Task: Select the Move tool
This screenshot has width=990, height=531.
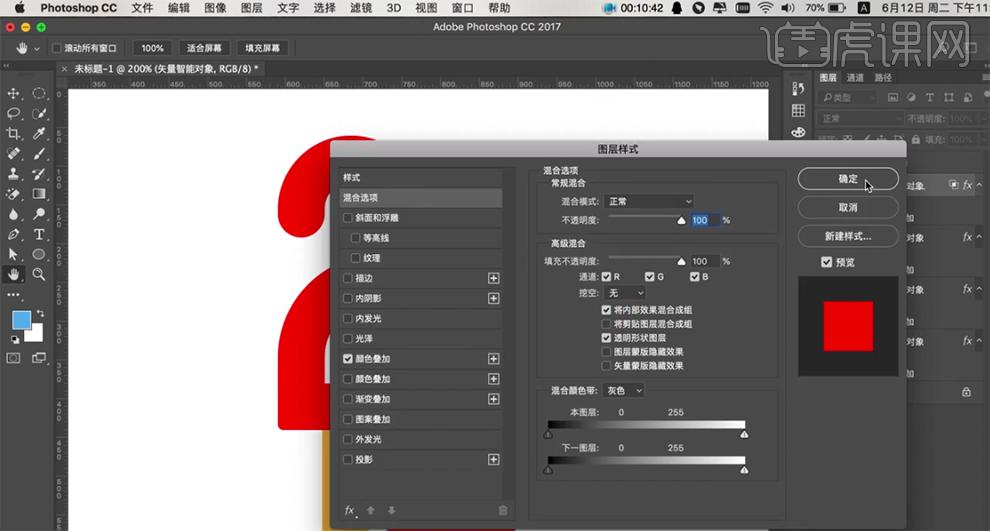Action: (x=13, y=93)
